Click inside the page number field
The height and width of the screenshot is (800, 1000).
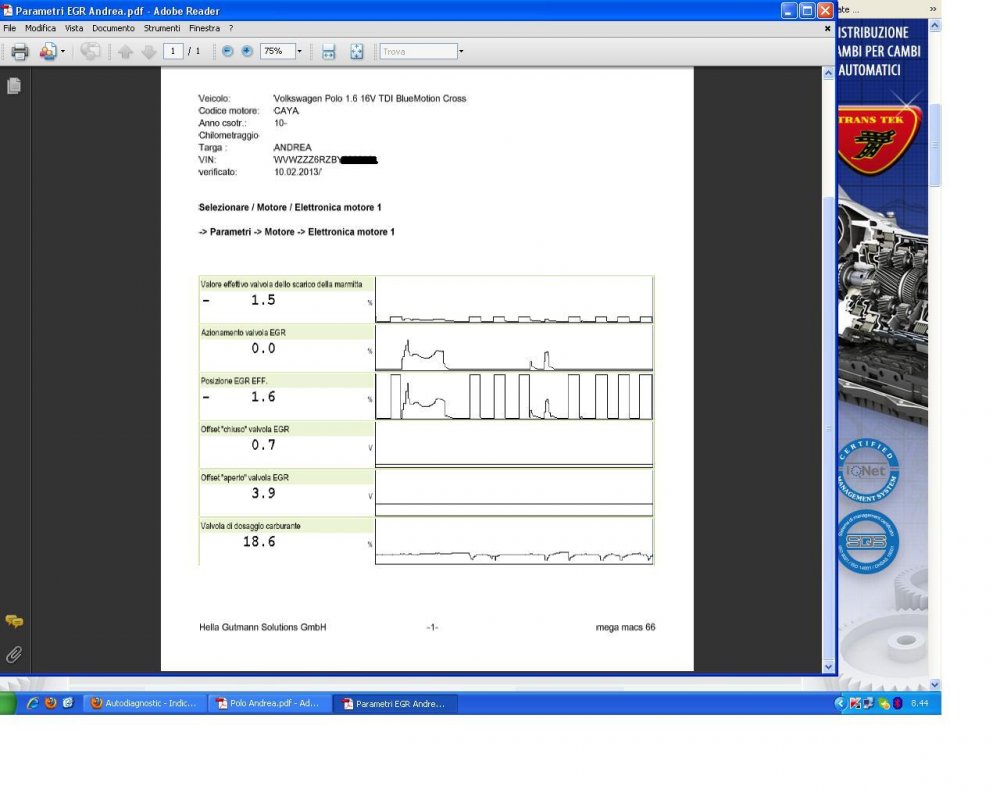click(171, 51)
